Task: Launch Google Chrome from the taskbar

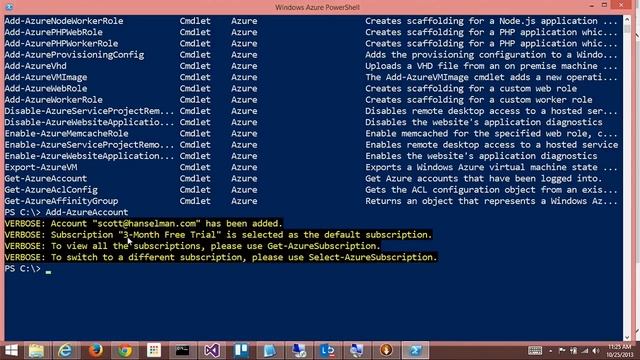Action: tap(125, 350)
